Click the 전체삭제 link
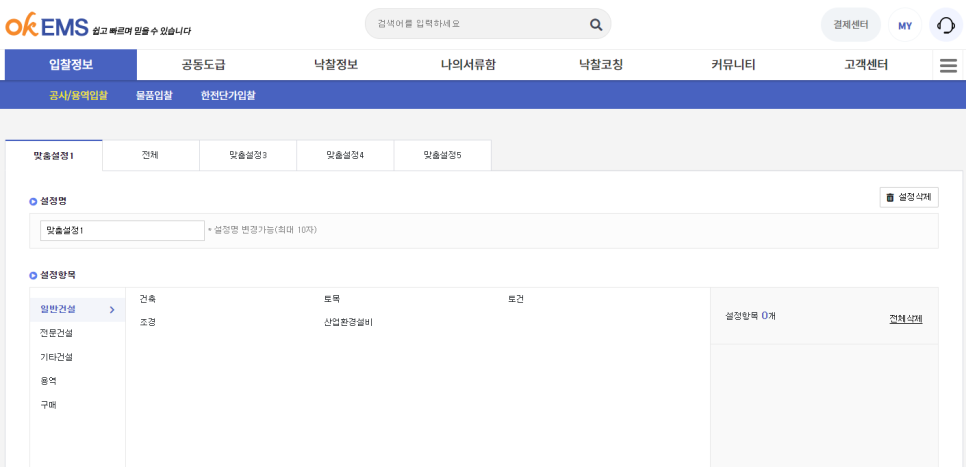966x467 pixels. pyautogui.click(x=906, y=319)
